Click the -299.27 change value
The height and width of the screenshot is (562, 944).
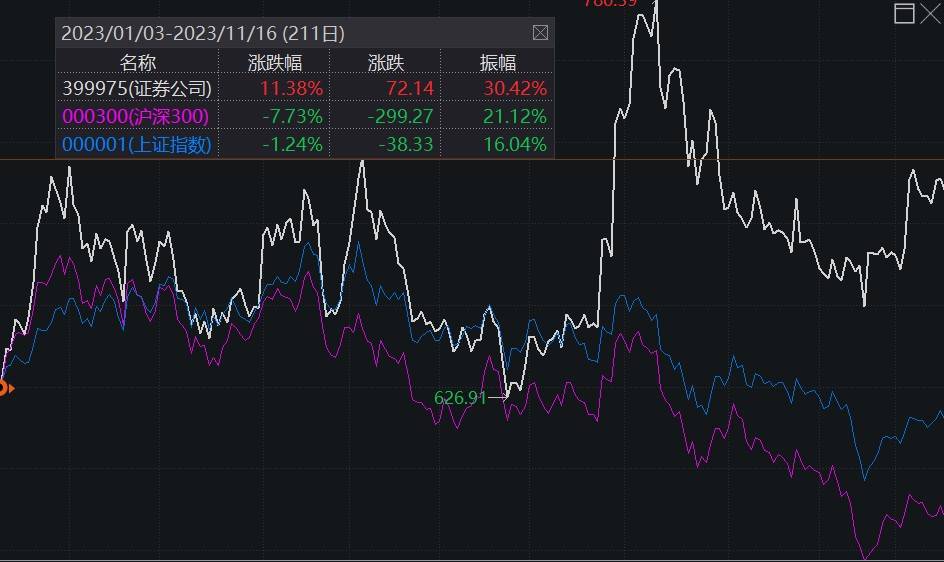pos(400,116)
